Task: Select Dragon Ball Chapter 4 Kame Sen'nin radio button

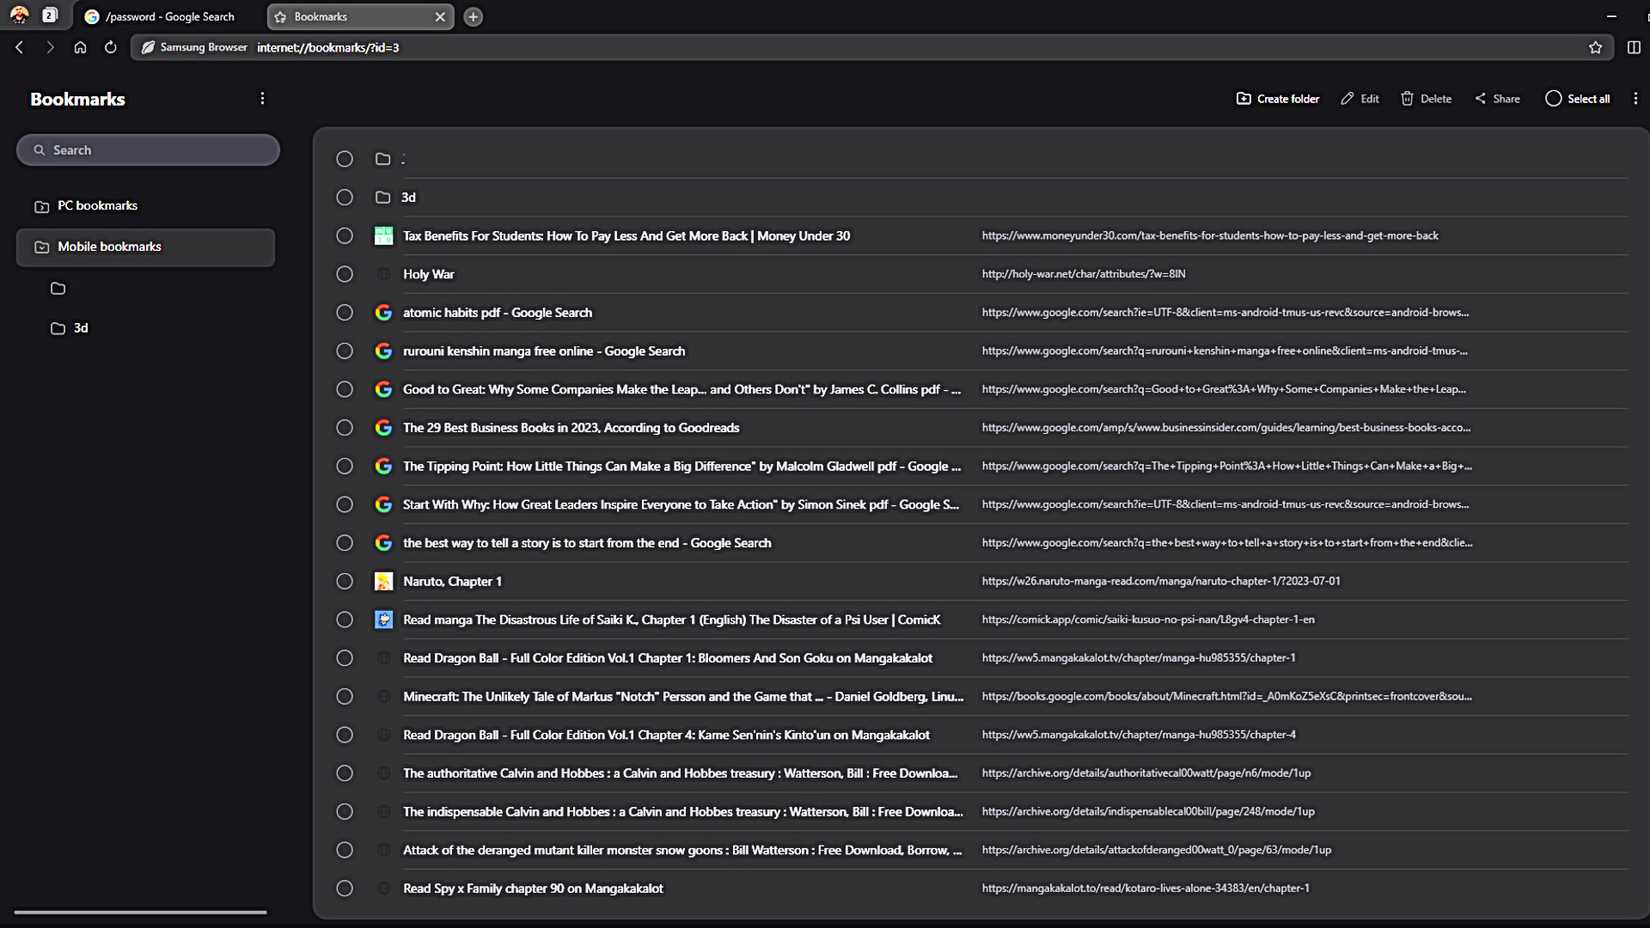Action: coord(344,735)
